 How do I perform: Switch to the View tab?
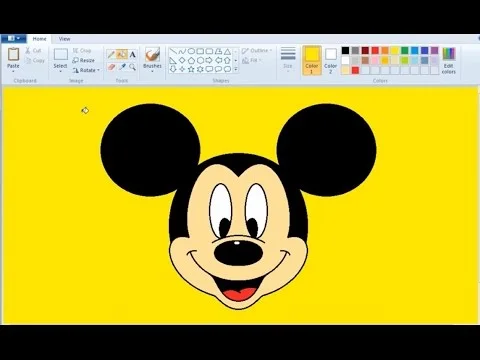[64, 39]
